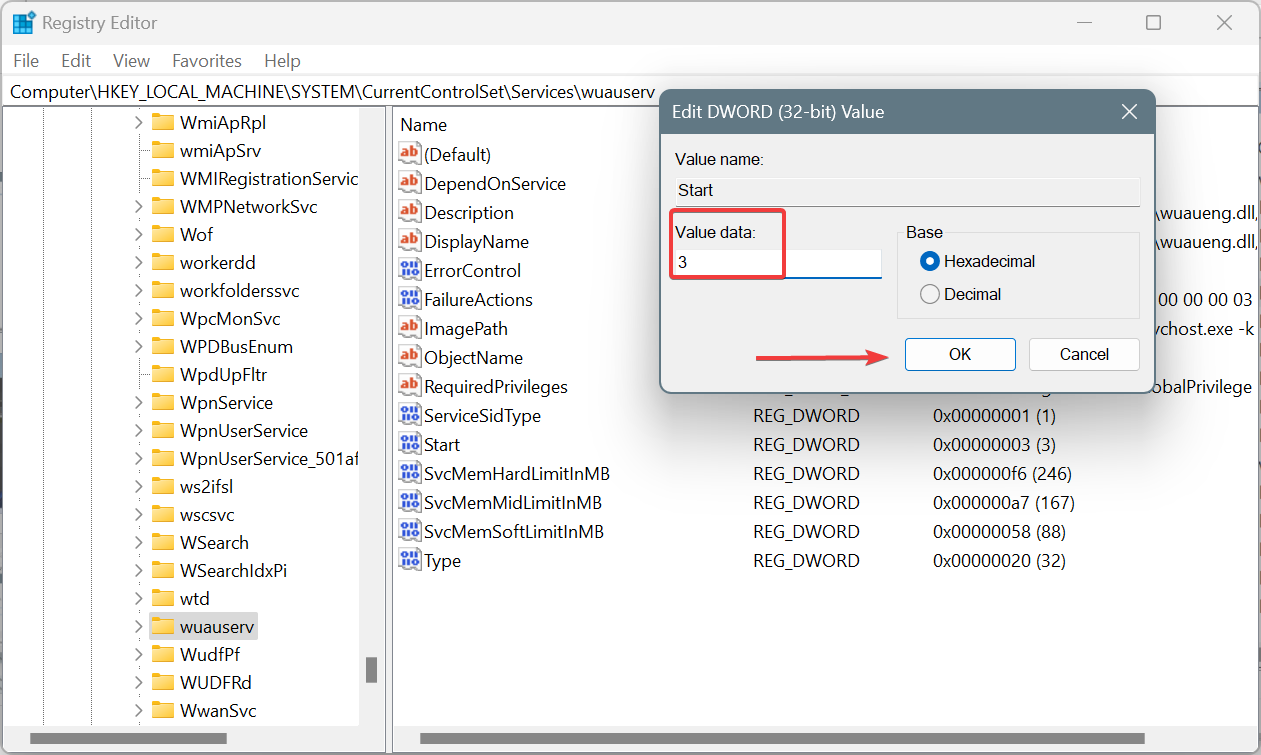
Task: Click the binary icon beside ErrorControl
Action: pyautogui.click(x=410, y=270)
